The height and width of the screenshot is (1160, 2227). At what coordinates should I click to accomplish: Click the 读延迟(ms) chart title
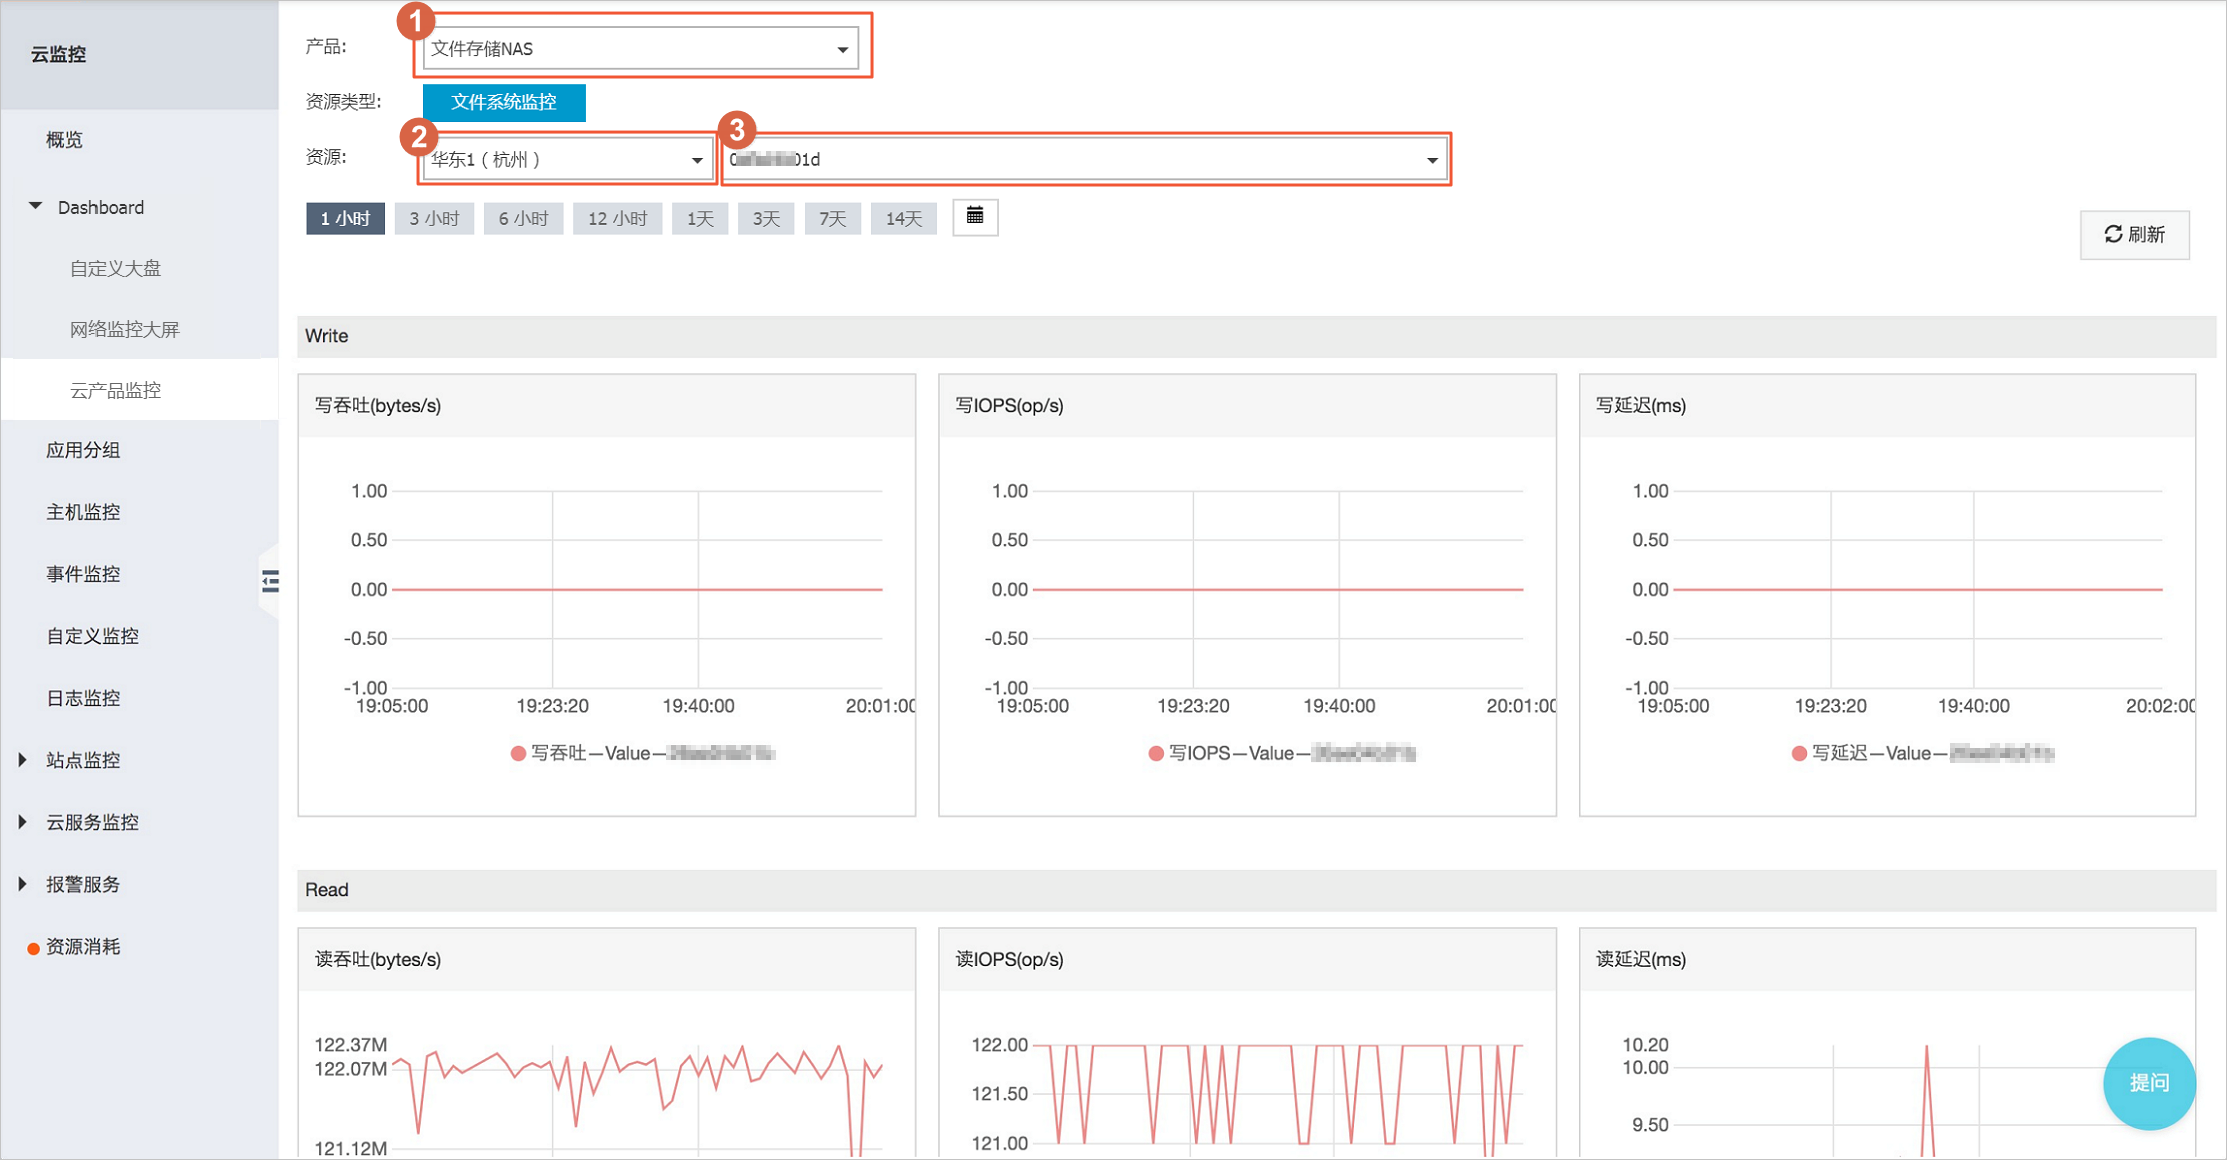[x=1640, y=959]
